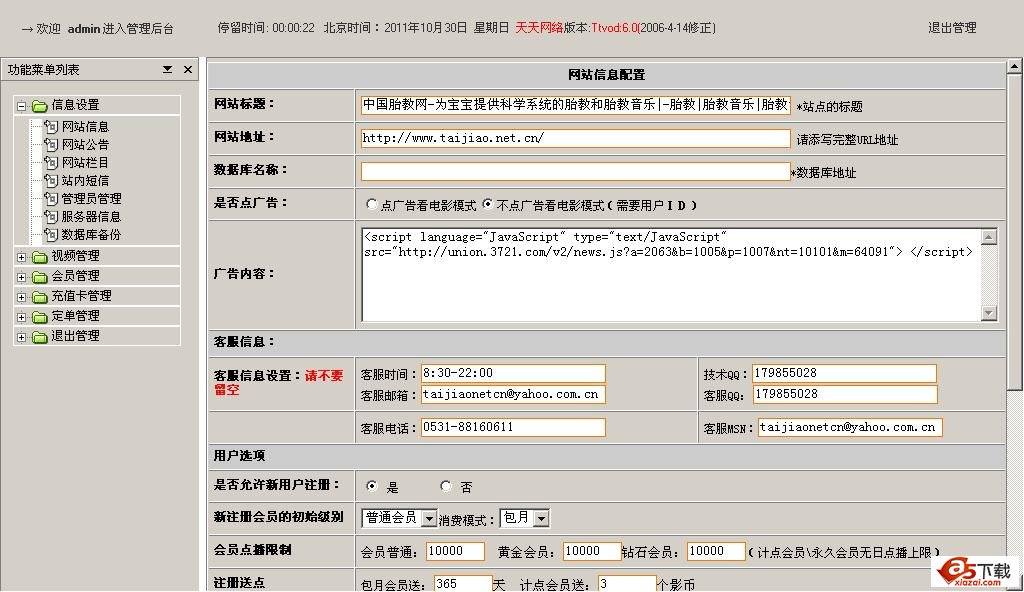Open 网站信息 in the menu tree
This screenshot has width=1024, height=592.
85,127
